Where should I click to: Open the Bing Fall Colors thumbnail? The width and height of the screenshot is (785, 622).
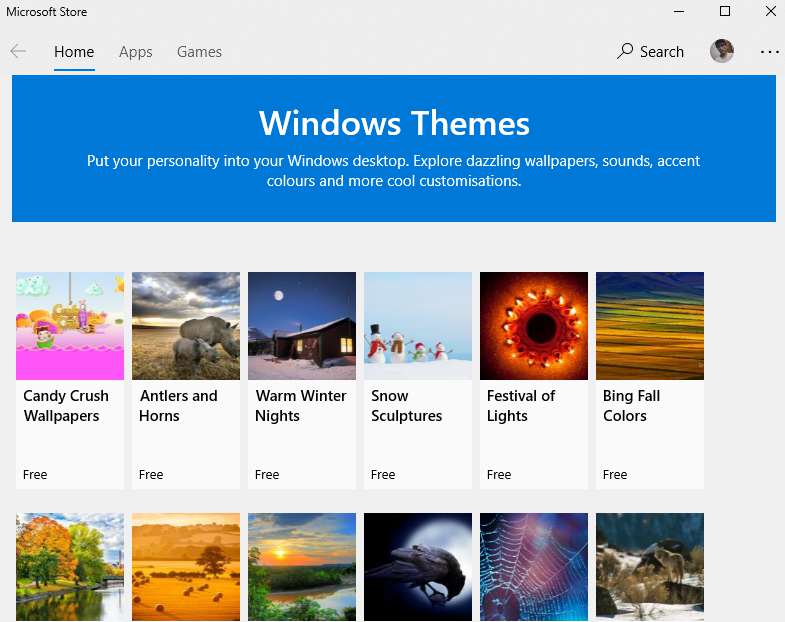(650, 326)
